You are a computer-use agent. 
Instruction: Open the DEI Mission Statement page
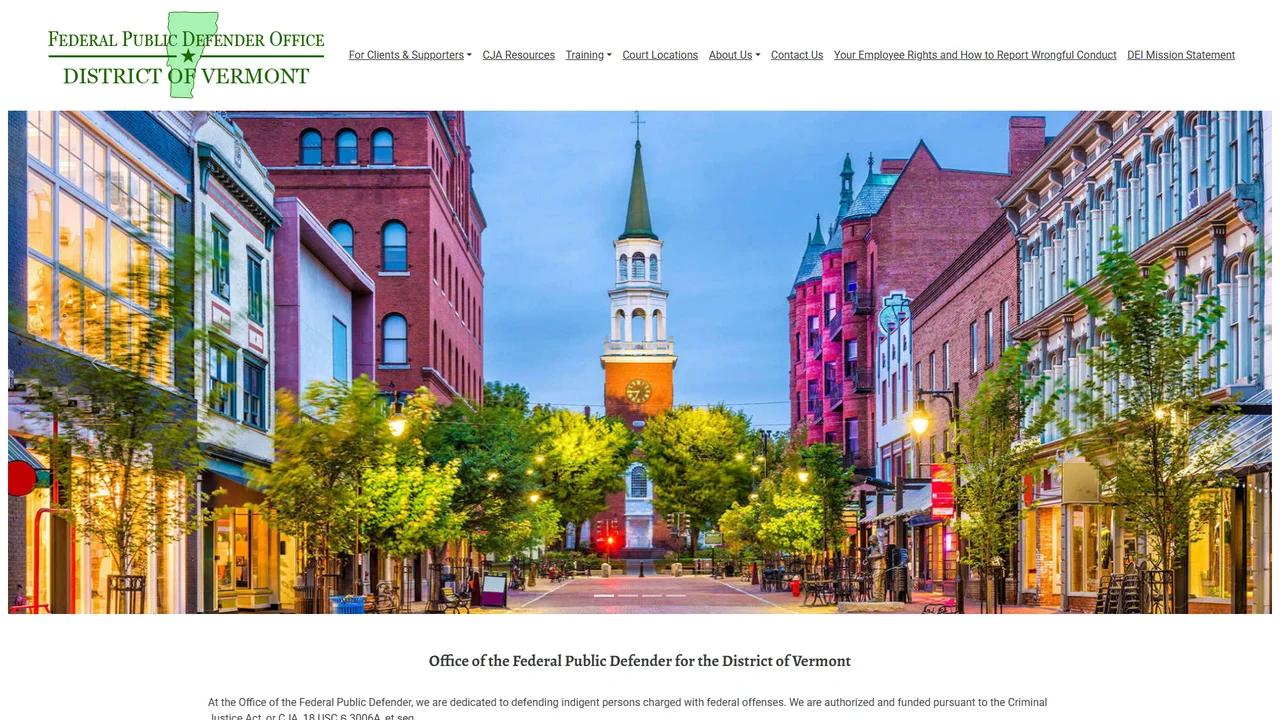(x=1181, y=55)
